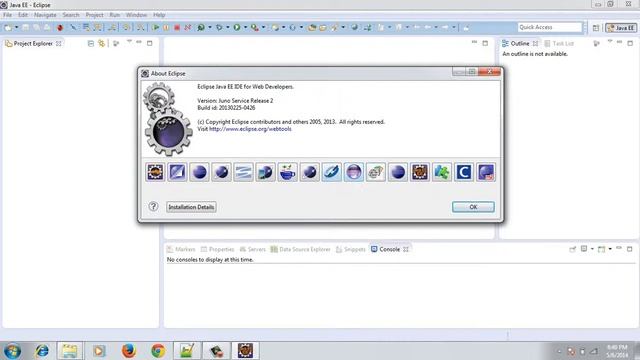
Task: Switch to the Data Source Explorer tab
Action: pos(300,249)
